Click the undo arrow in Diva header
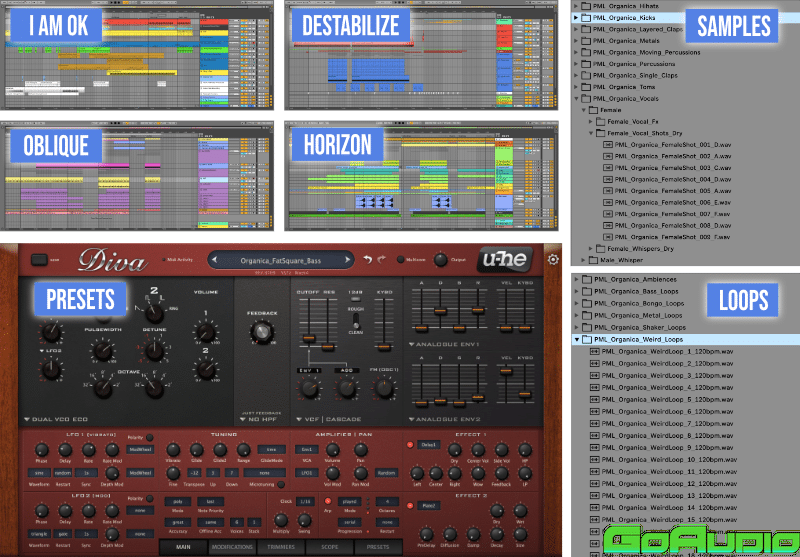Viewport: 800px width, 557px height. point(367,259)
